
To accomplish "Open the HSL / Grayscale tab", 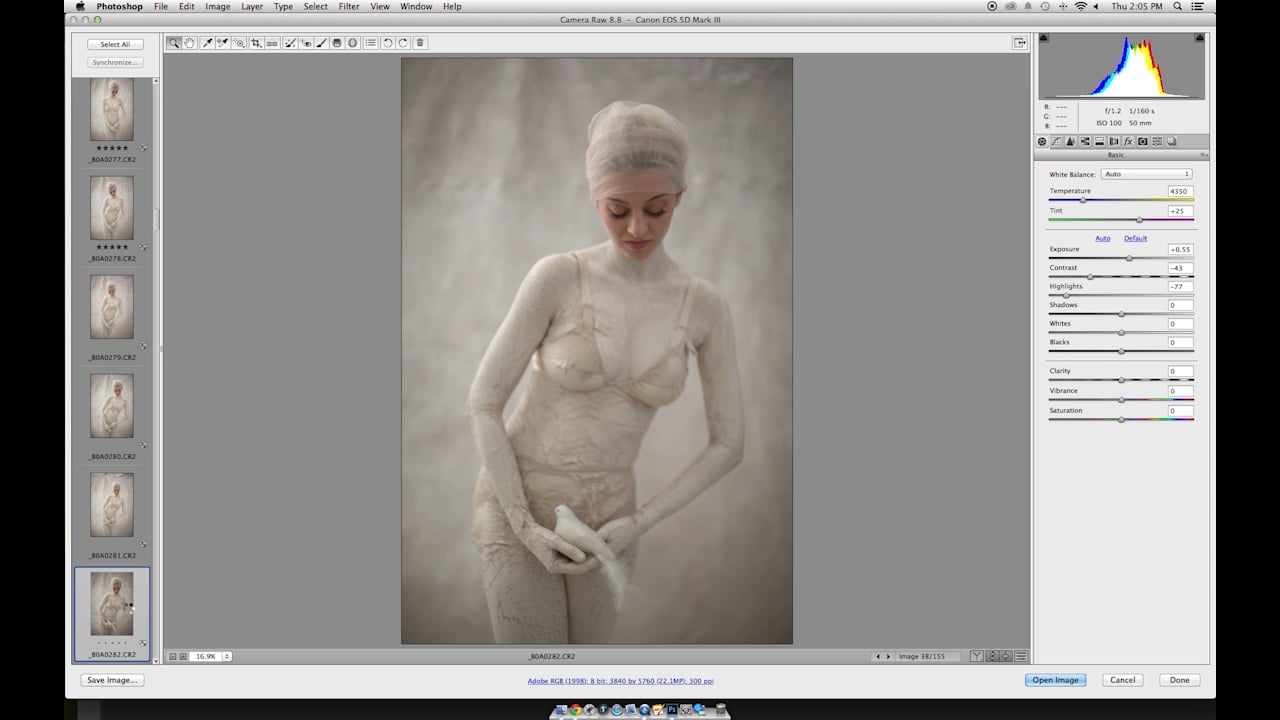I will (1085, 141).
